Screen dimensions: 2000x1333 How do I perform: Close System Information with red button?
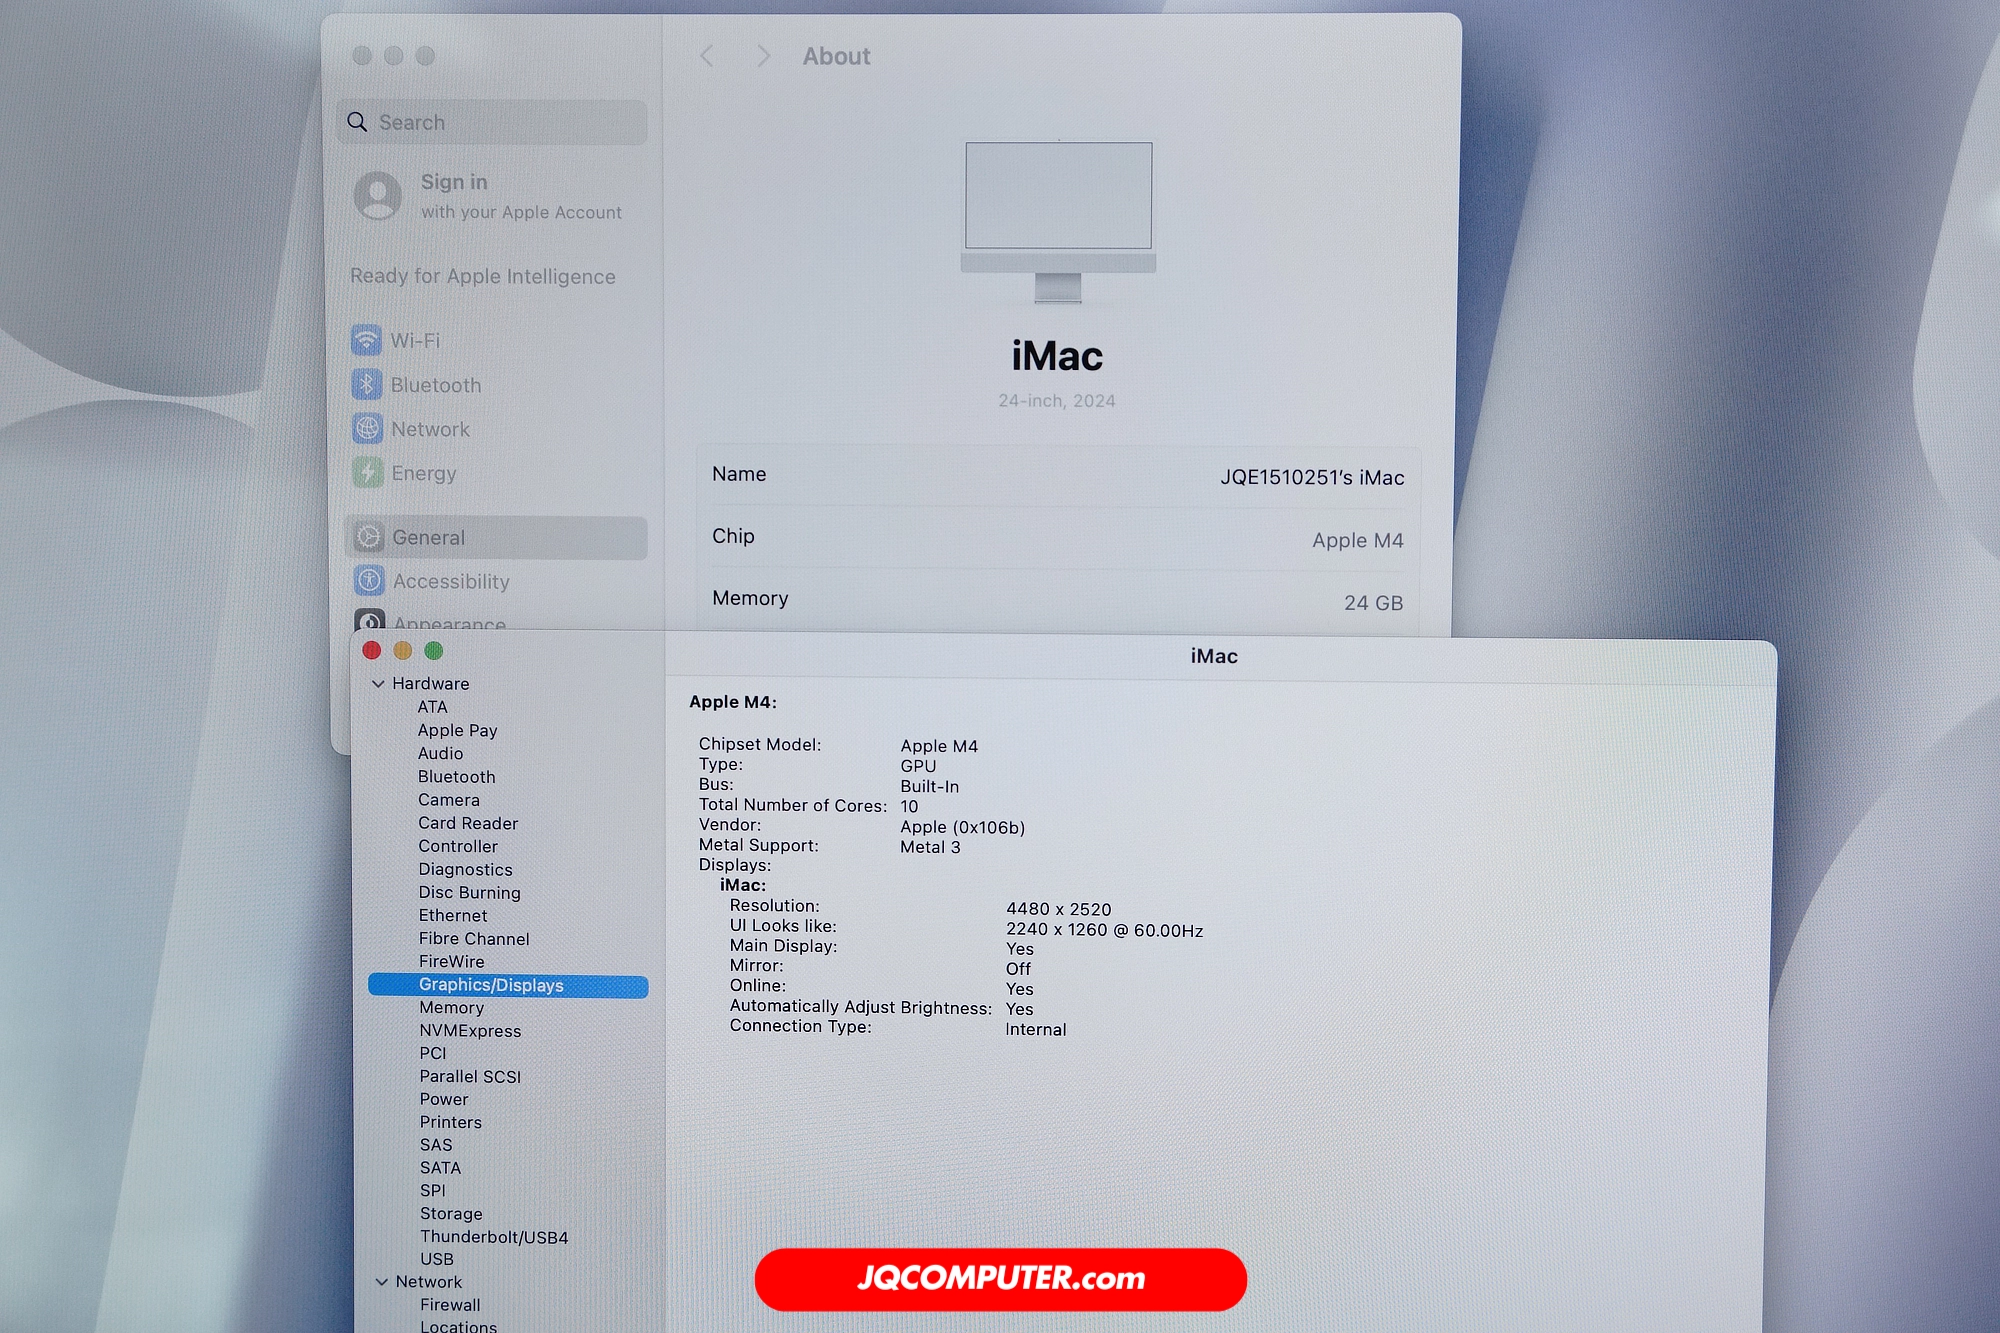click(x=372, y=651)
